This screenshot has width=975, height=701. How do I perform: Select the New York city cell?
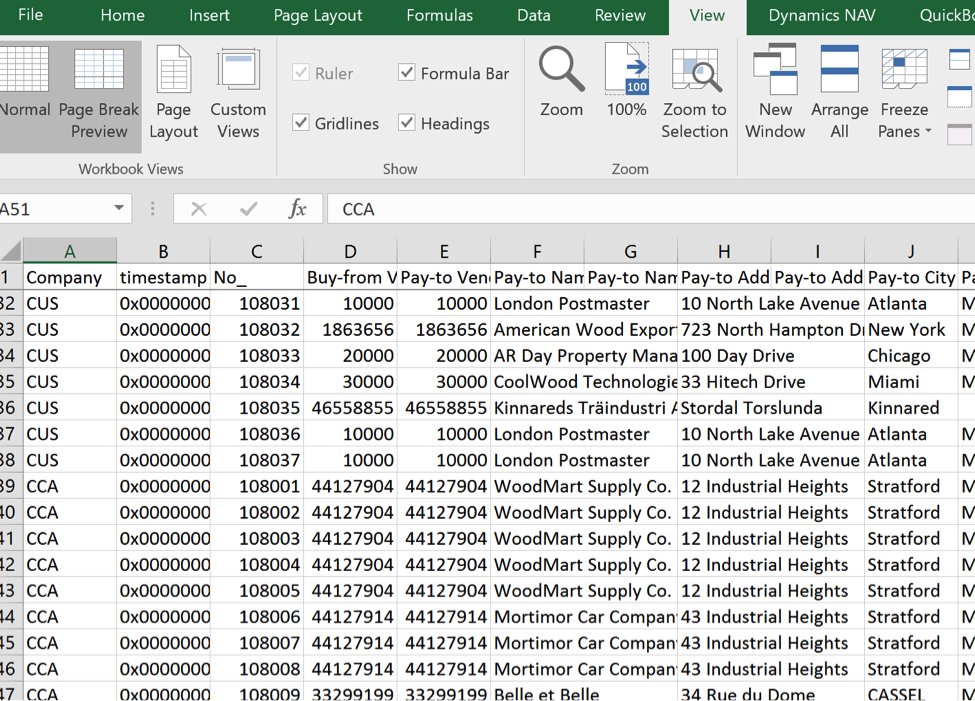pos(911,329)
